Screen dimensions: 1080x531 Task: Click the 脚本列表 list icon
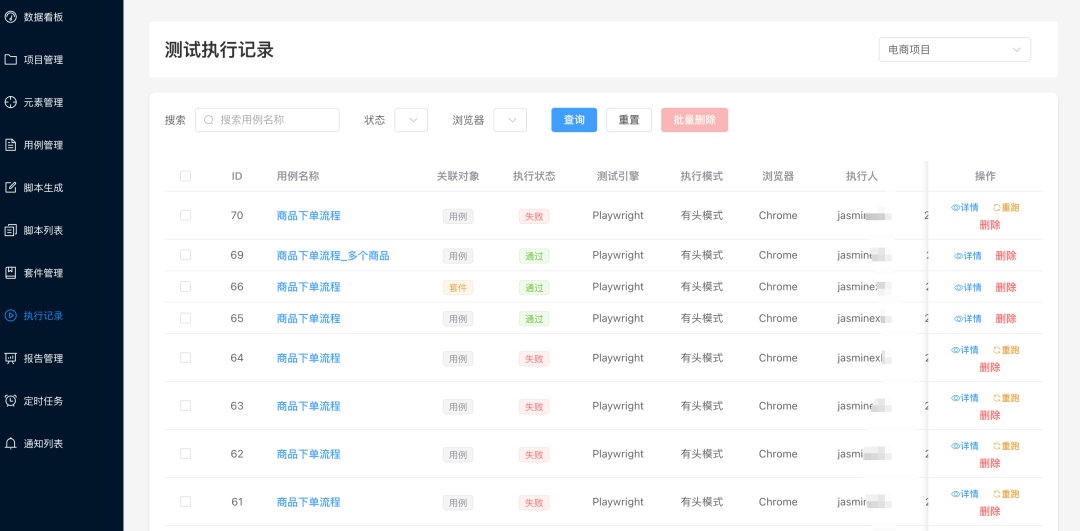10,230
